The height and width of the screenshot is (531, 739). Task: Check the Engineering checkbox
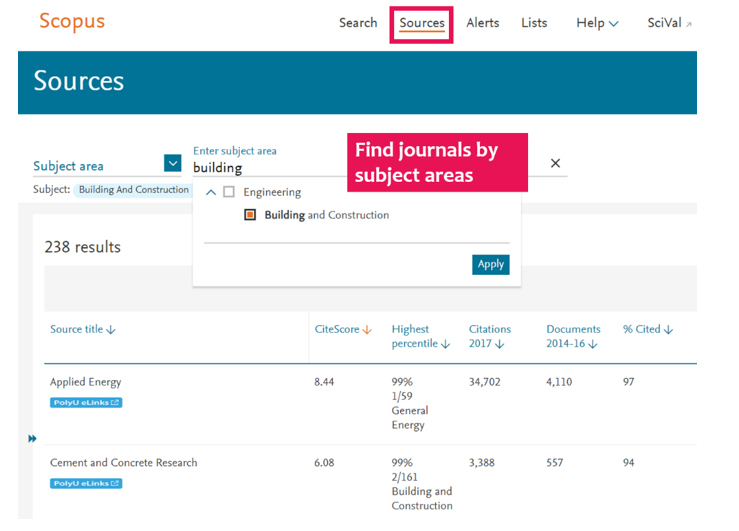tap(229, 192)
